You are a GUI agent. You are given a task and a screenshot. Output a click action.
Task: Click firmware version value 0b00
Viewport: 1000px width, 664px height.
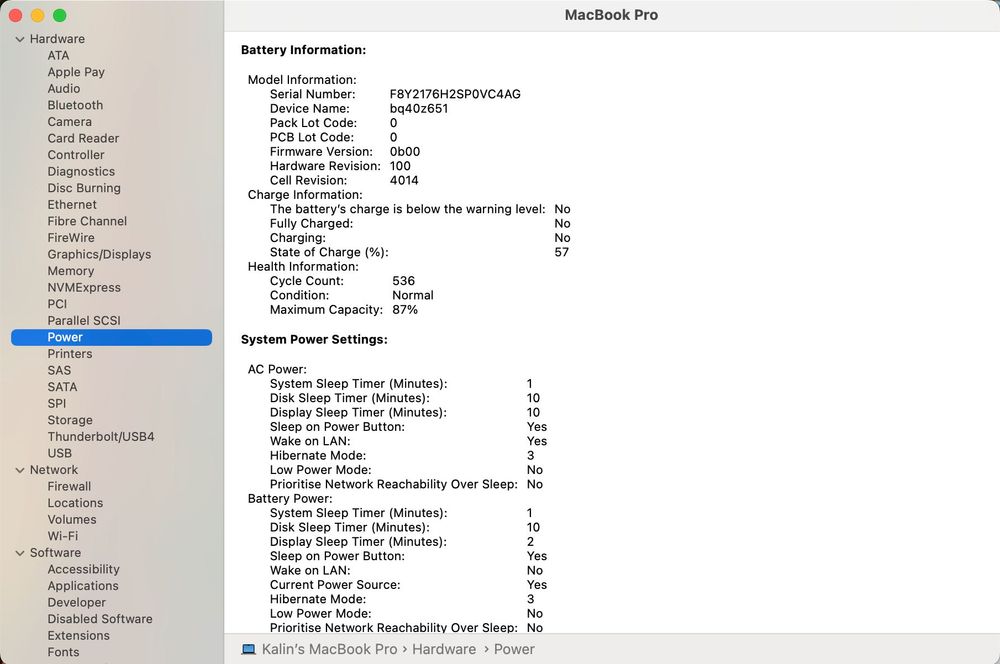tap(405, 152)
